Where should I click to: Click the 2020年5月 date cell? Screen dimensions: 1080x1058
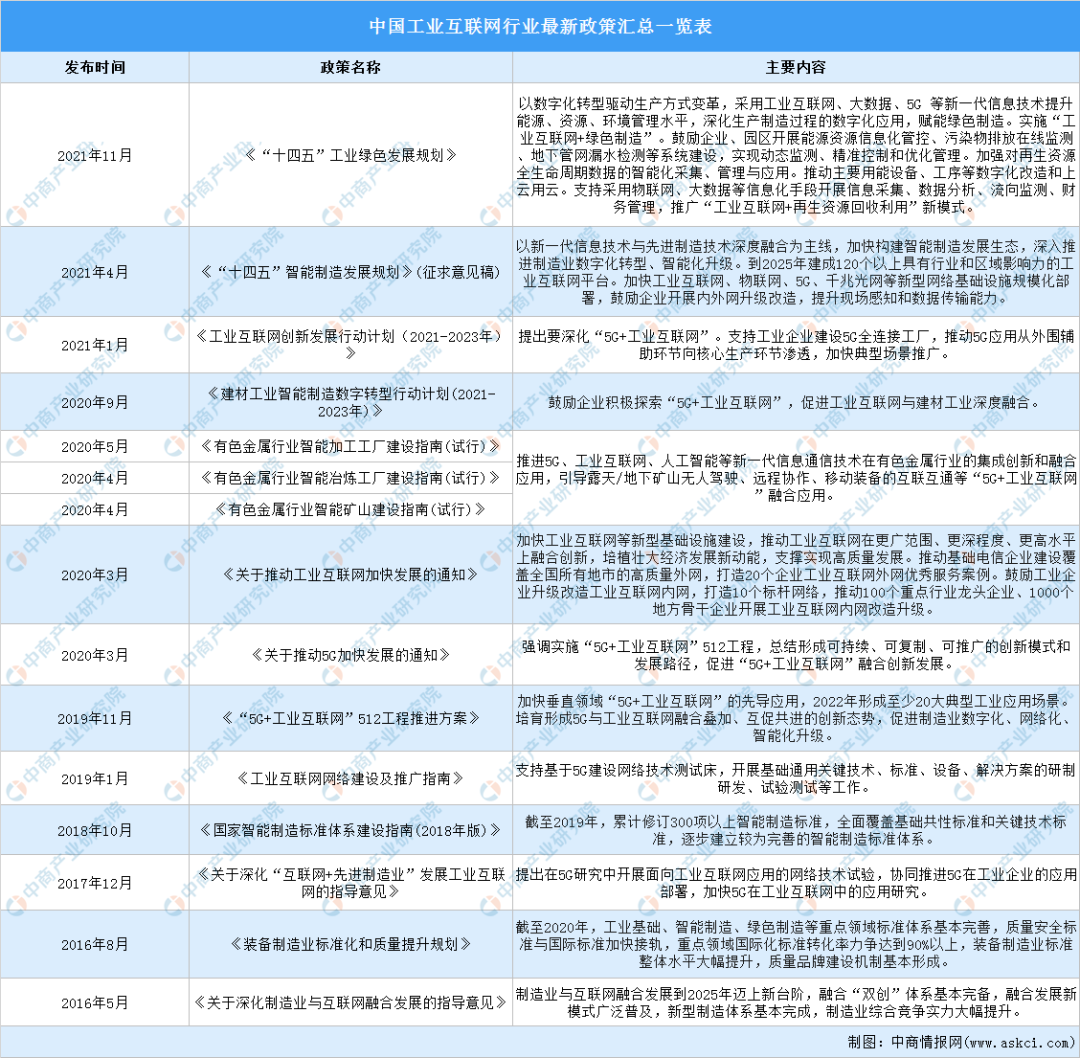click(x=94, y=446)
